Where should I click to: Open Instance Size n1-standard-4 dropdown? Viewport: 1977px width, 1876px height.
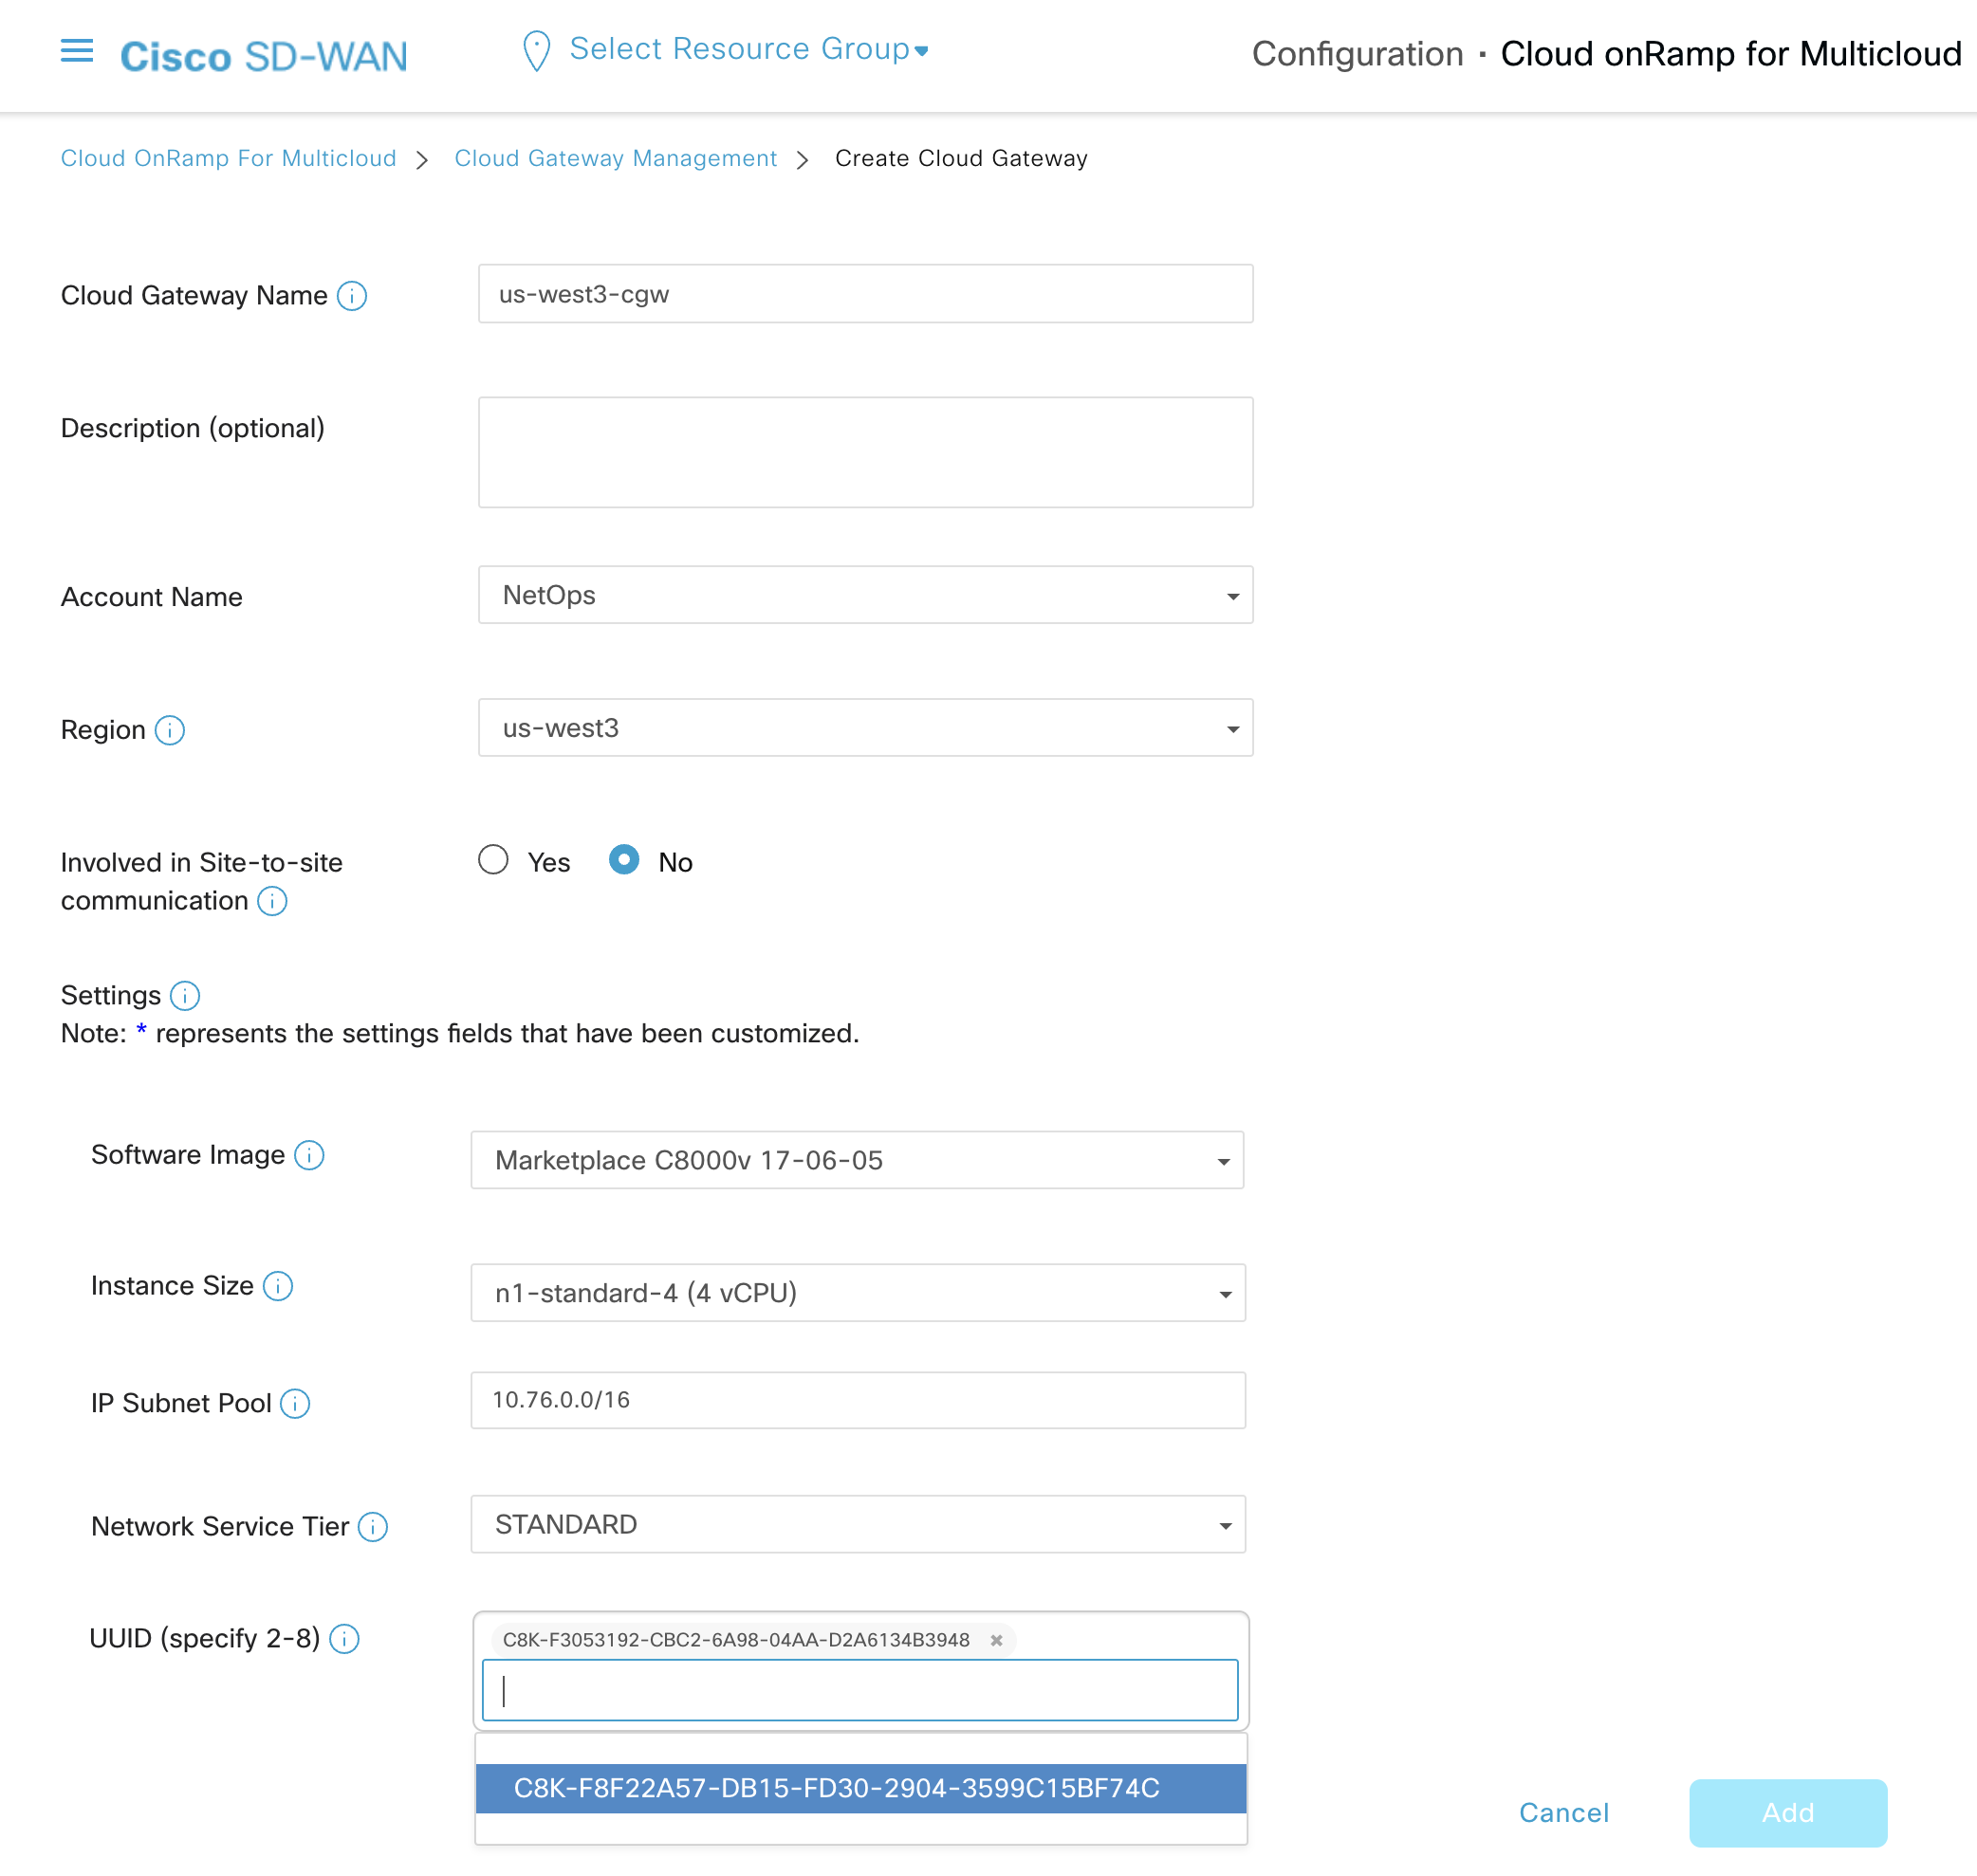click(x=858, y=1293)
